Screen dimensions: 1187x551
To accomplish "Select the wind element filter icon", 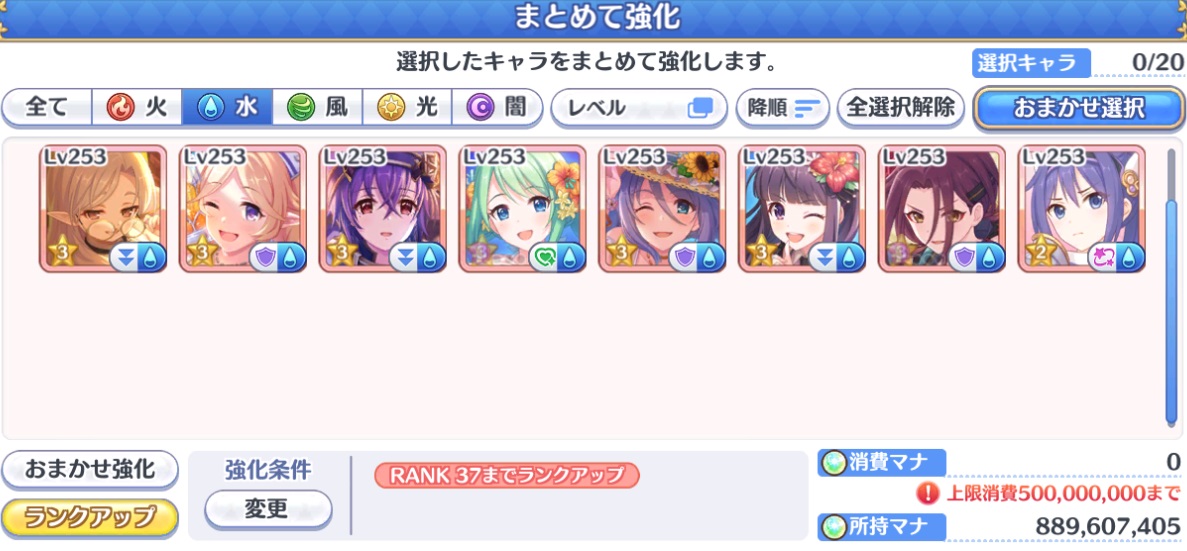I will tap(301, 108).
